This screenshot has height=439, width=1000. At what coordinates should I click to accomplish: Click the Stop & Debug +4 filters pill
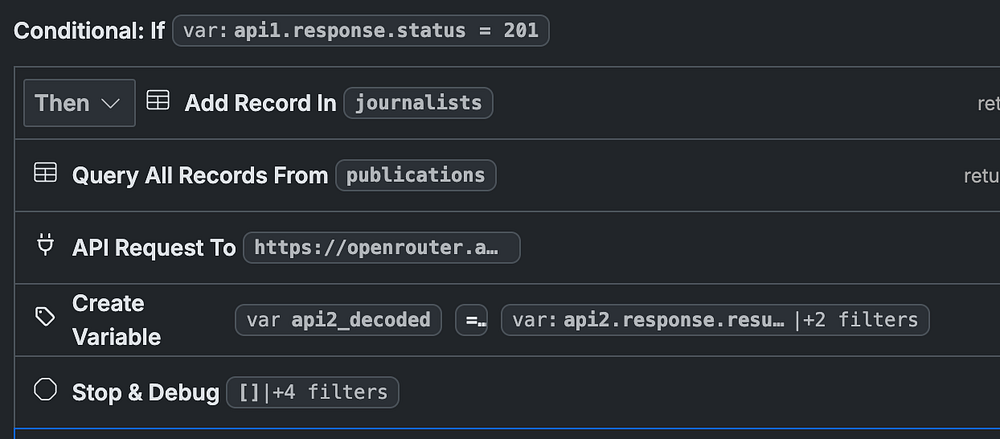point(312,392)
